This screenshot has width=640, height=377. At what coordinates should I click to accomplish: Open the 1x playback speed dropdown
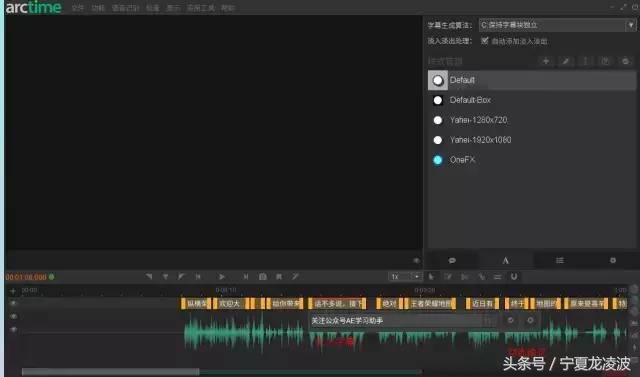pyautogui.click(x=404, y=277)
